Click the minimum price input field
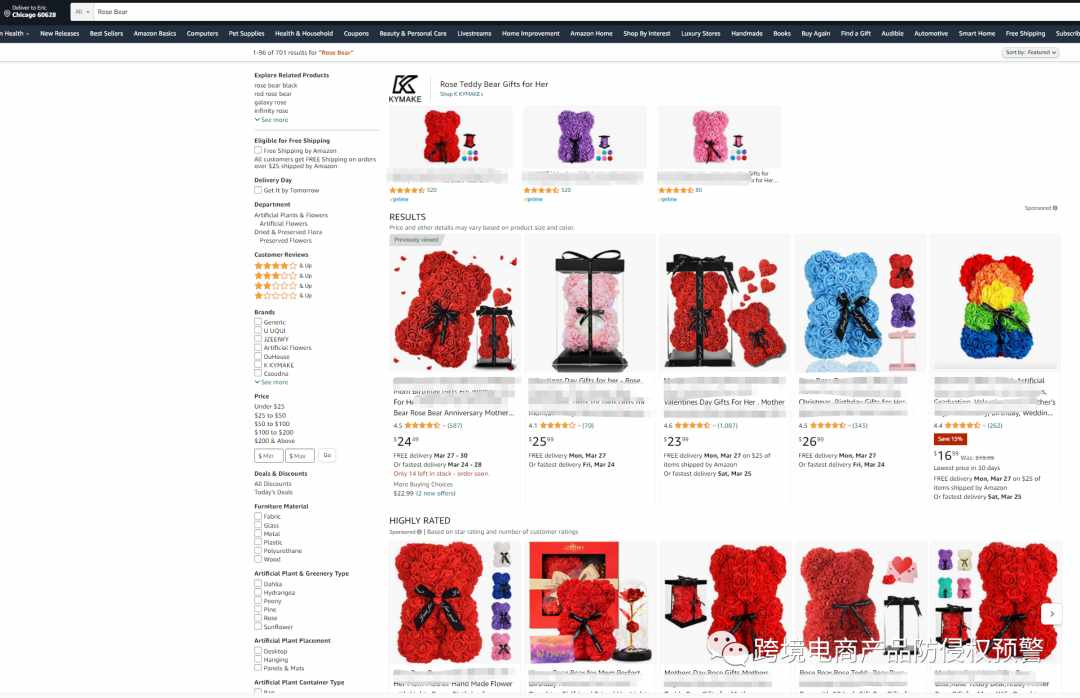 pyautogui.click(x=268, y=455)
